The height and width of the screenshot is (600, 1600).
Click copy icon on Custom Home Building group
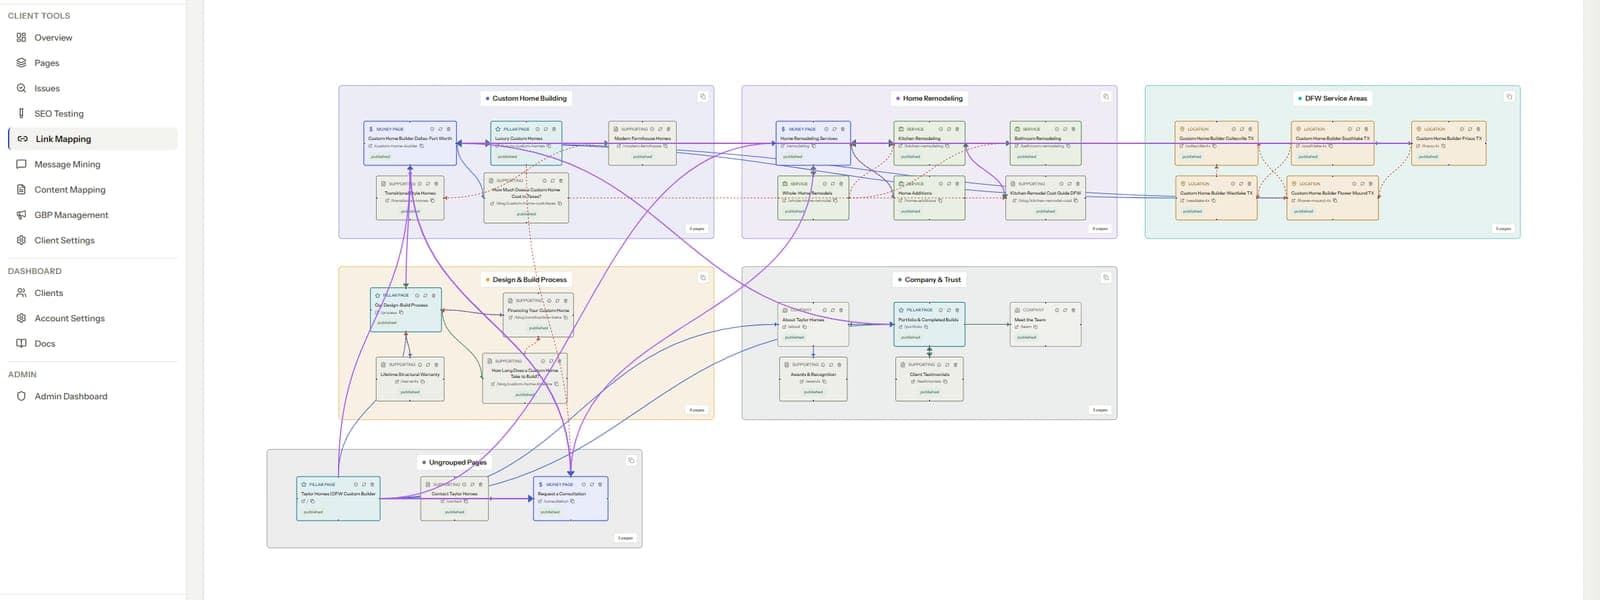coord(703,97)
